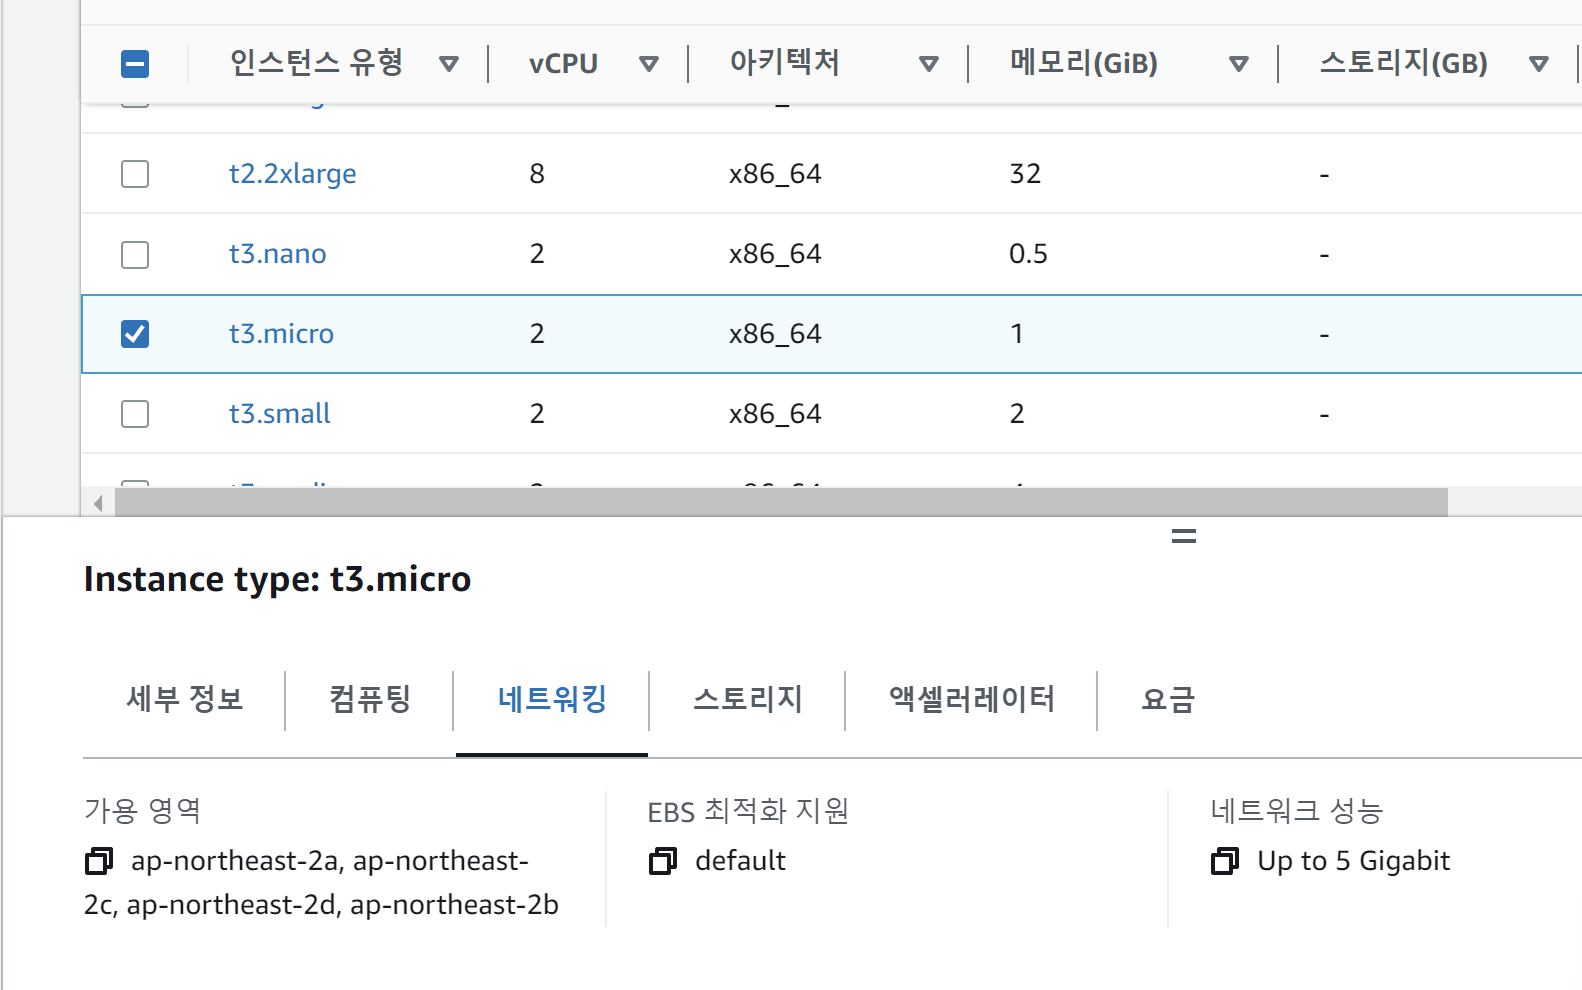Click the panel resize handle icon

coord(1184,537)
